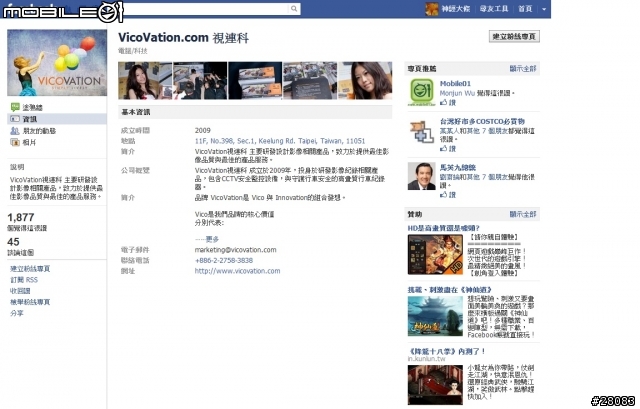Open the HD是高畫質還是噱頭 ad title
The width and height of the screenshot is (640, 409).
point(443,228)
